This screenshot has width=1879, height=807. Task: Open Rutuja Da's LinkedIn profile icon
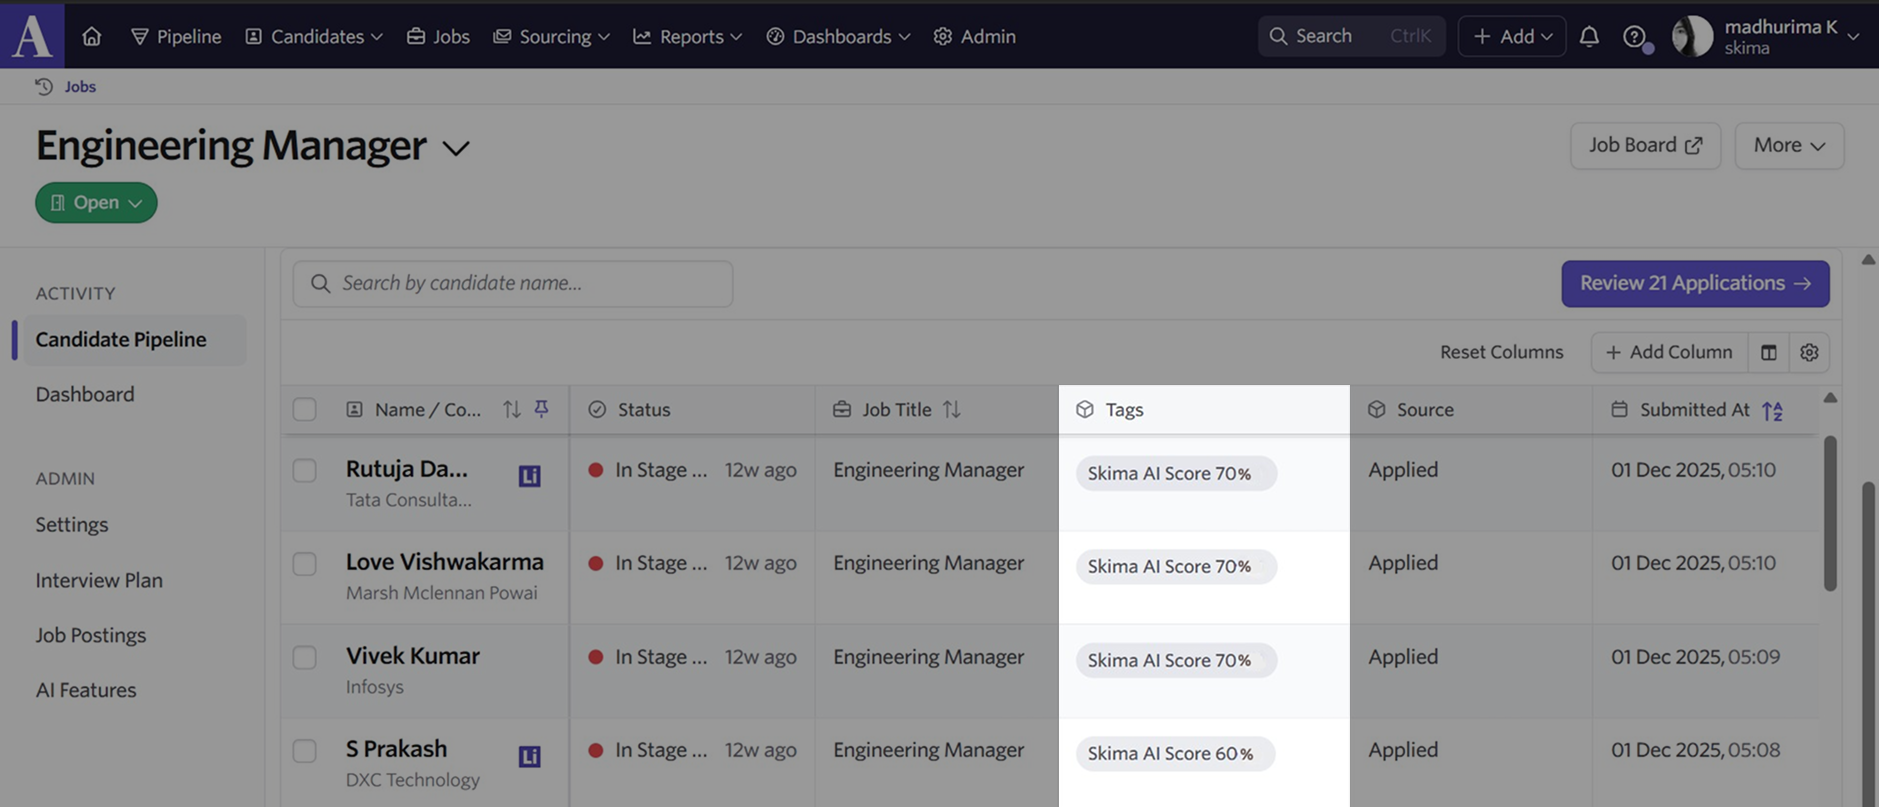pos(530,476)
